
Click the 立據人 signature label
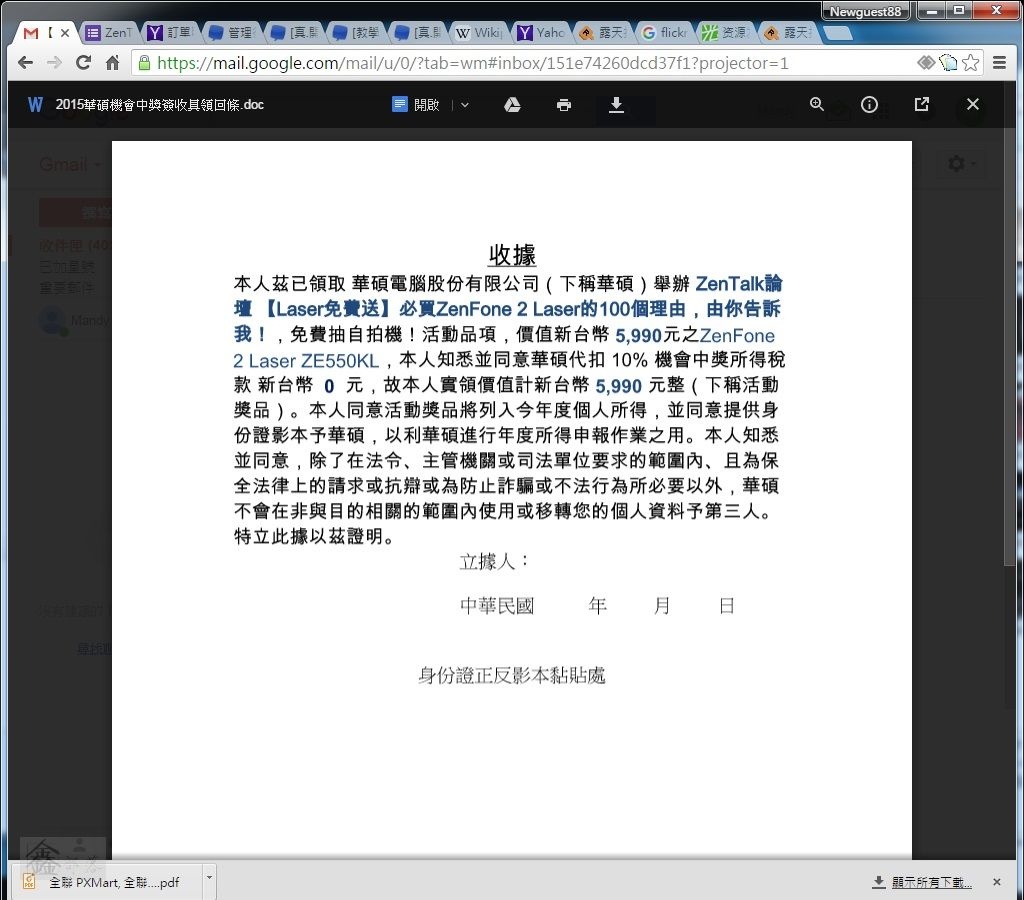[x=493, y=562]
